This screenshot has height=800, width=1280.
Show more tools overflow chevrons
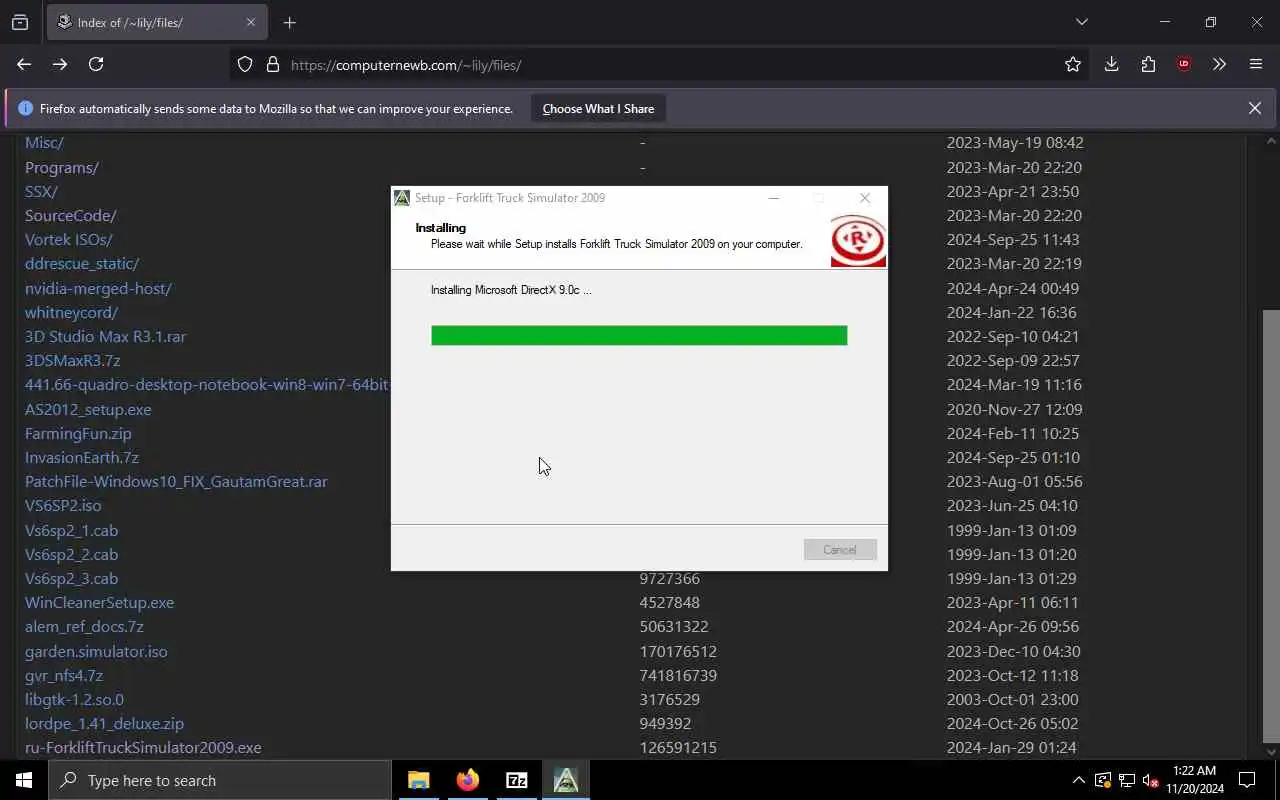[x=1219, y=64]
